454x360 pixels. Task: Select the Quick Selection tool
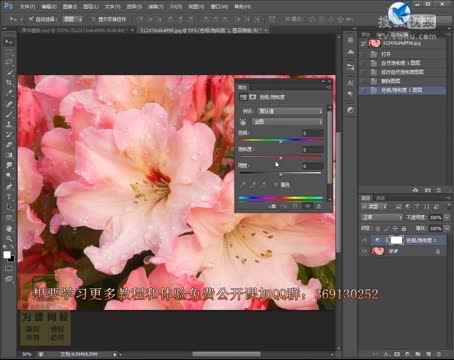click(x=9, y=72)
